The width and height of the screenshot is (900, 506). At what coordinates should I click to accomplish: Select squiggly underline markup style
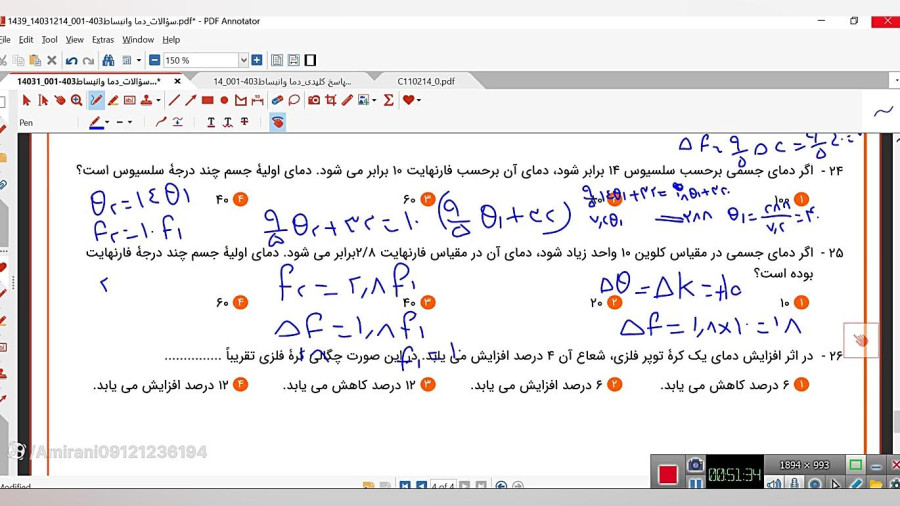228,122
